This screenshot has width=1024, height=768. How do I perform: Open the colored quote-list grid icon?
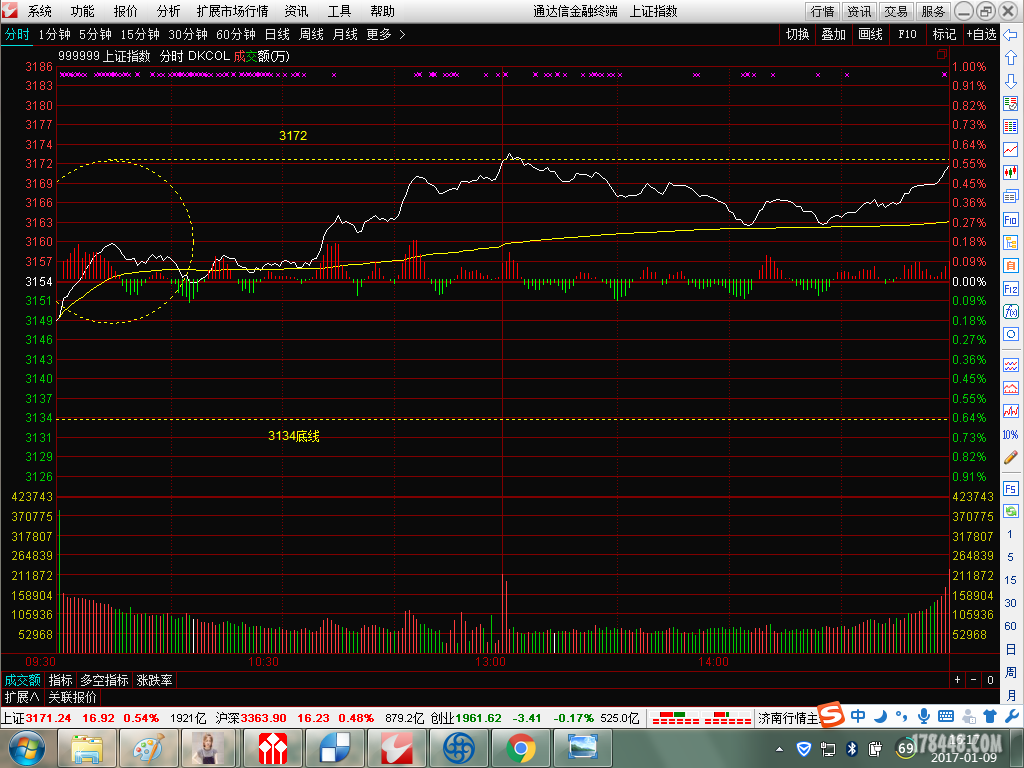pos(1011,126)
